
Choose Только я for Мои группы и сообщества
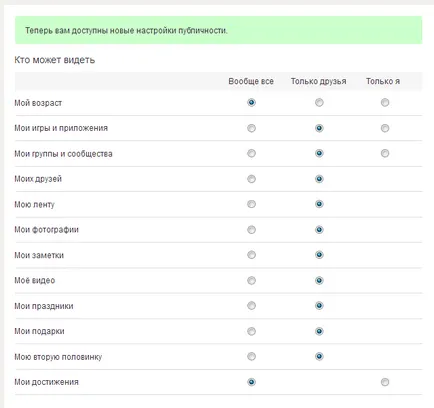pyautogui.click(x=385, y=153)
